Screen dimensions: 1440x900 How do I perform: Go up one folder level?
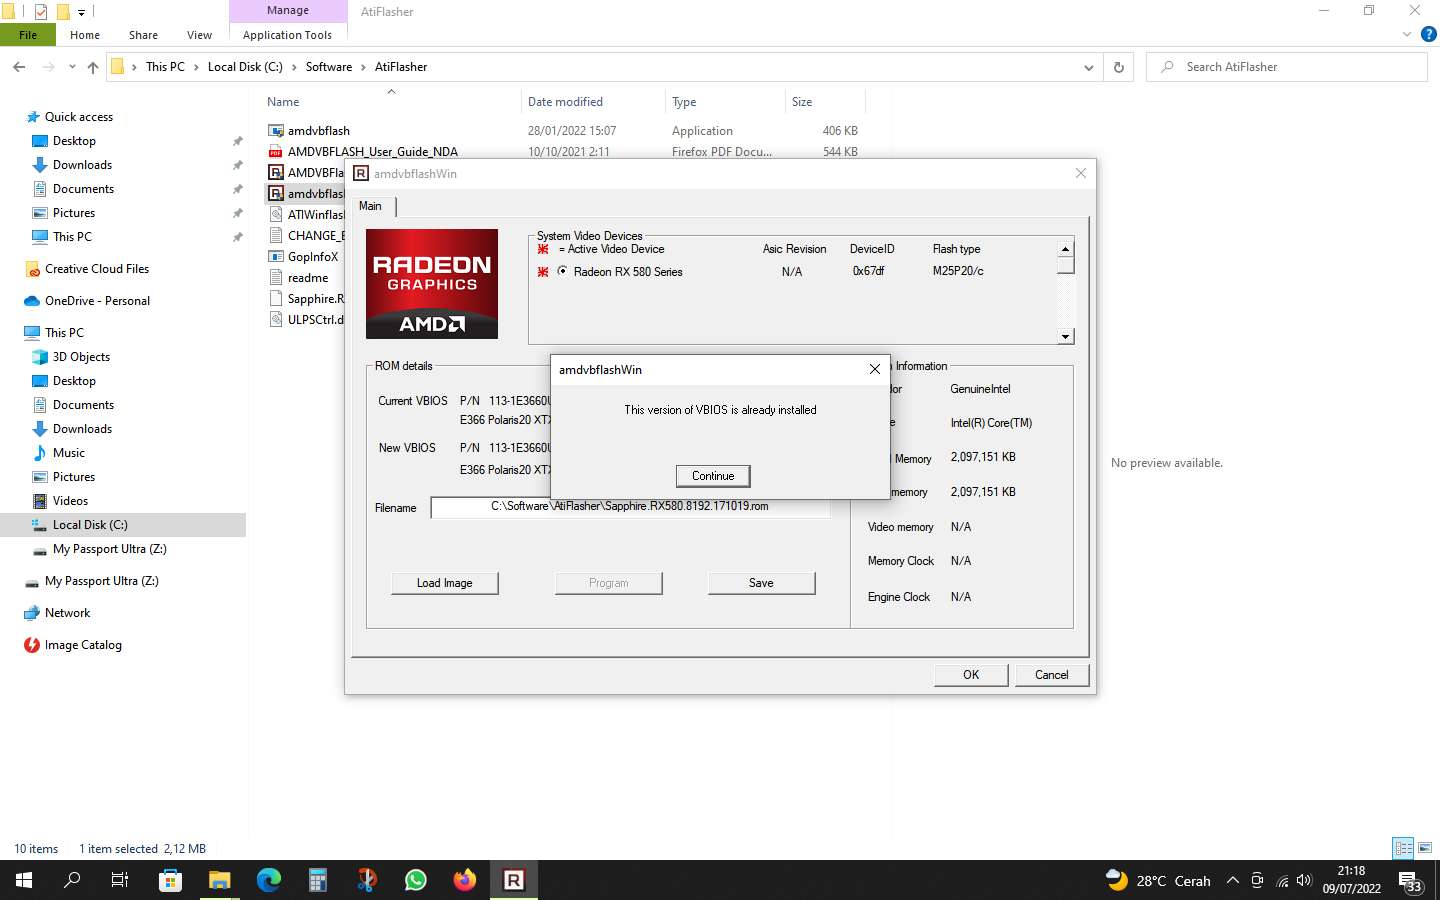pyautogui.click(x=93, y=67)
